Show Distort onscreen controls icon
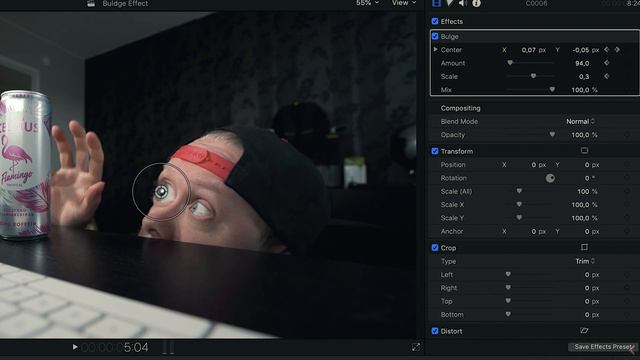This screenshot has height=360, width=640. click(x=584, y=331)
